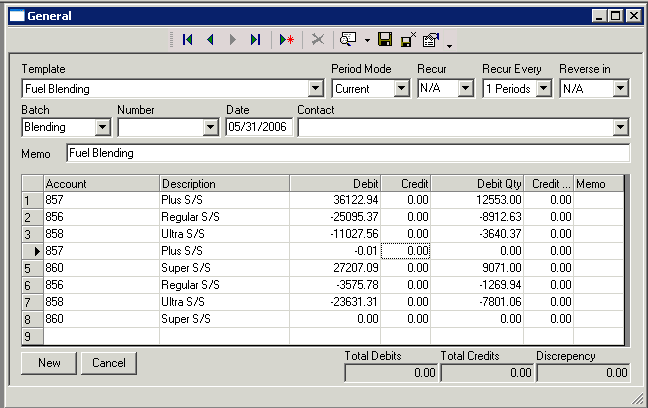The image size is (648, 408).
Task: Select row header 5
Action: [x=32, y=268]
